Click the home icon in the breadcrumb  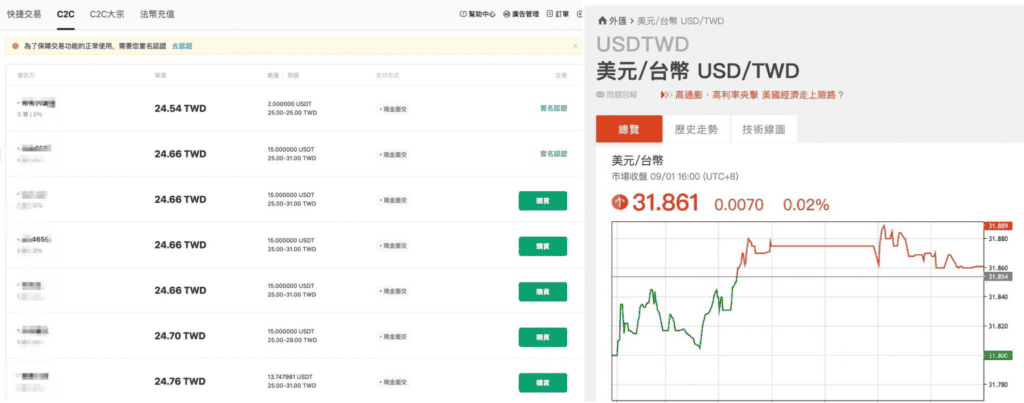point(602,21)
